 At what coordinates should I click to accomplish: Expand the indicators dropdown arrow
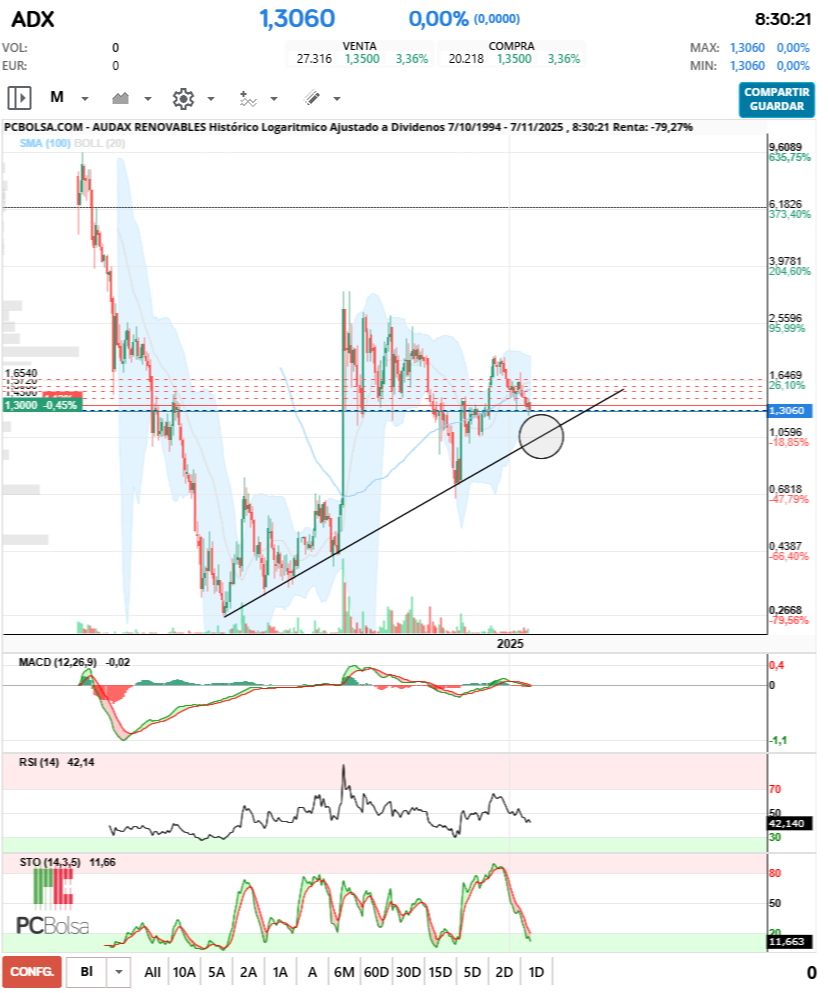[274, 99]
